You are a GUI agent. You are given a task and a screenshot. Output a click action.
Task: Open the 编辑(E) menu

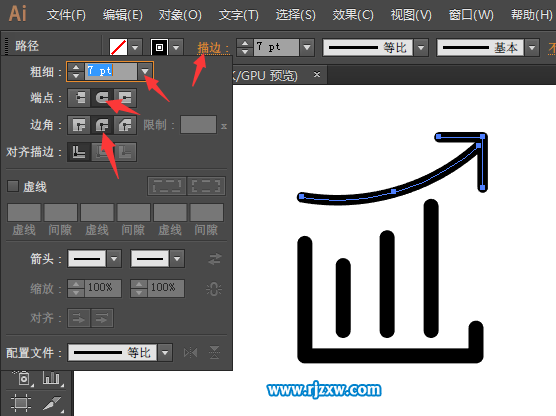pyautogui.click(x=122, y=15)
